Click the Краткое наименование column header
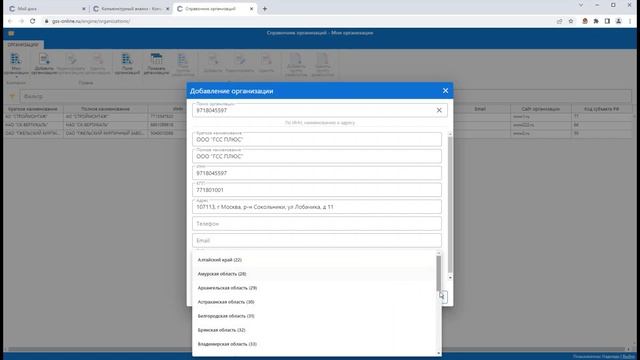This screenshot has height=360, width=640. coord(33,109)
